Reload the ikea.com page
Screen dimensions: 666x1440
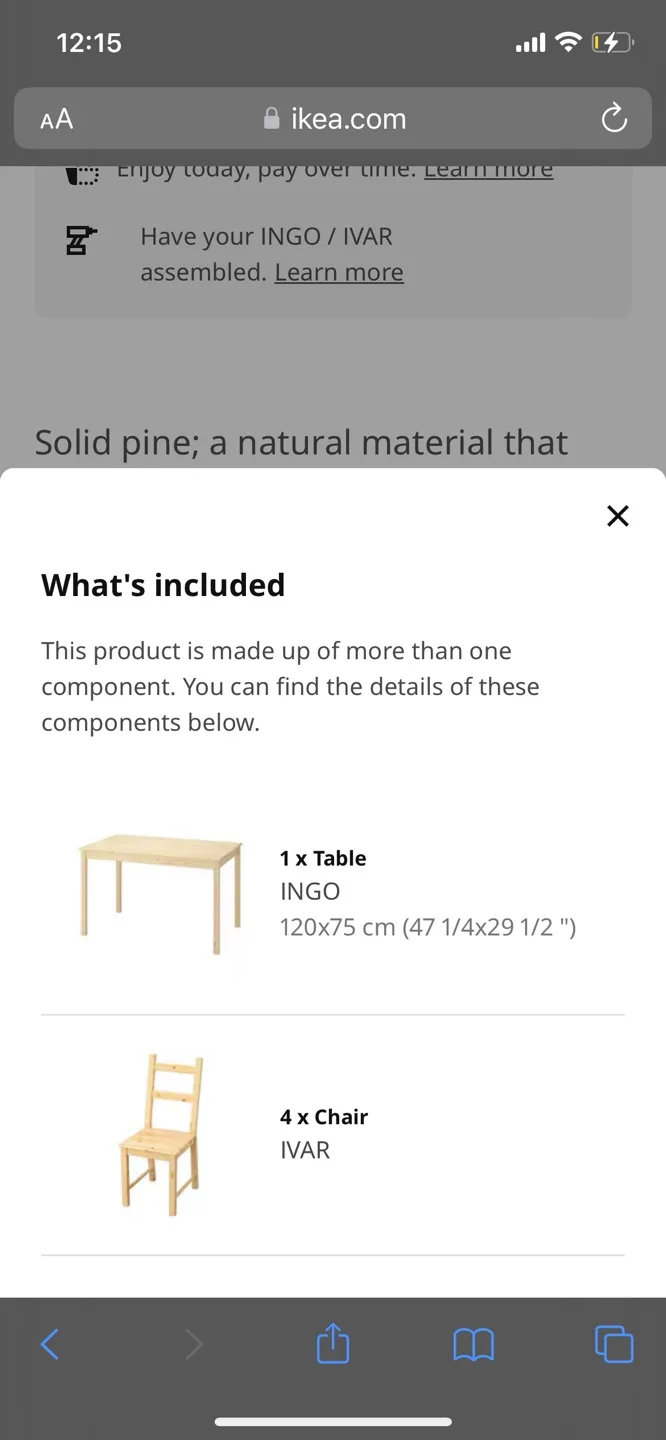point(613,118)
